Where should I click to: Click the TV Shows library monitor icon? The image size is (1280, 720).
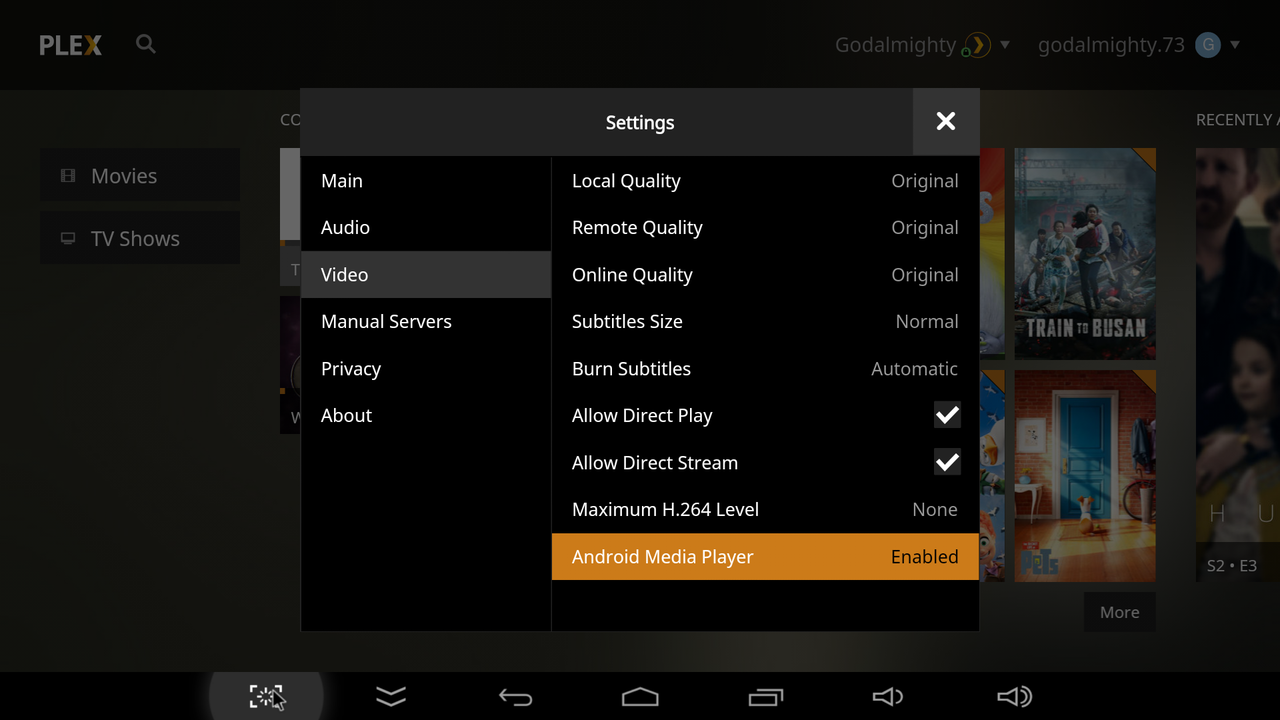point(68,239)
